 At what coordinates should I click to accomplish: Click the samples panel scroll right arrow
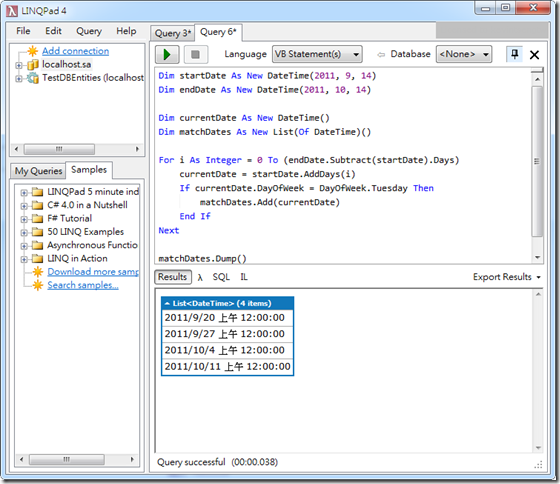132,459
